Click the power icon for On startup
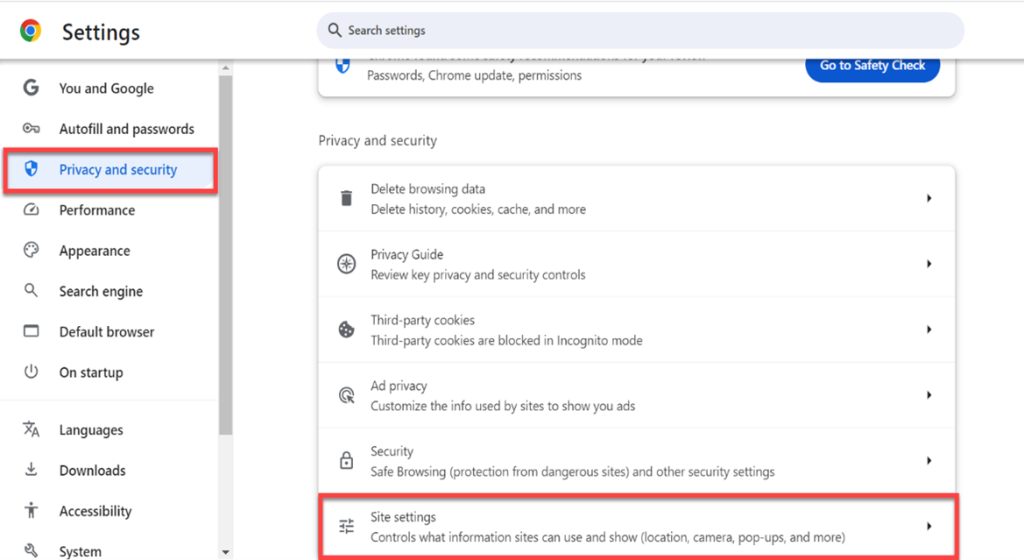Screen dimensions: 1024x560 pyautogui.click(x=31, y=371)
